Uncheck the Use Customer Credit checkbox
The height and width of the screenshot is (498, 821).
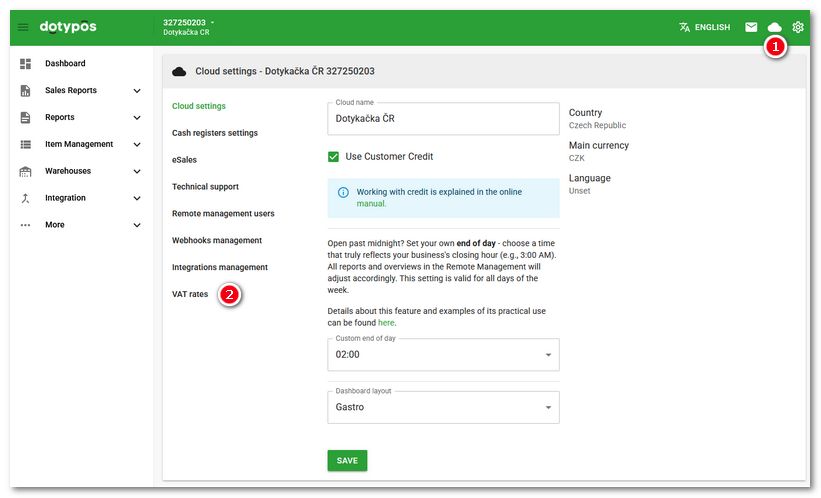tap(333, 157)
